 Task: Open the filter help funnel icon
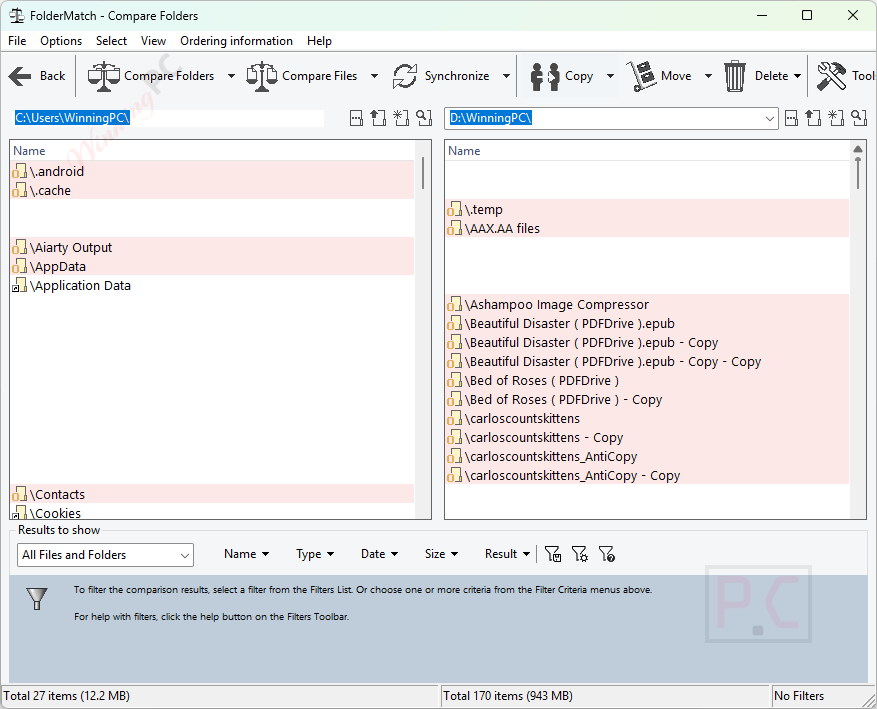point(607,554)
